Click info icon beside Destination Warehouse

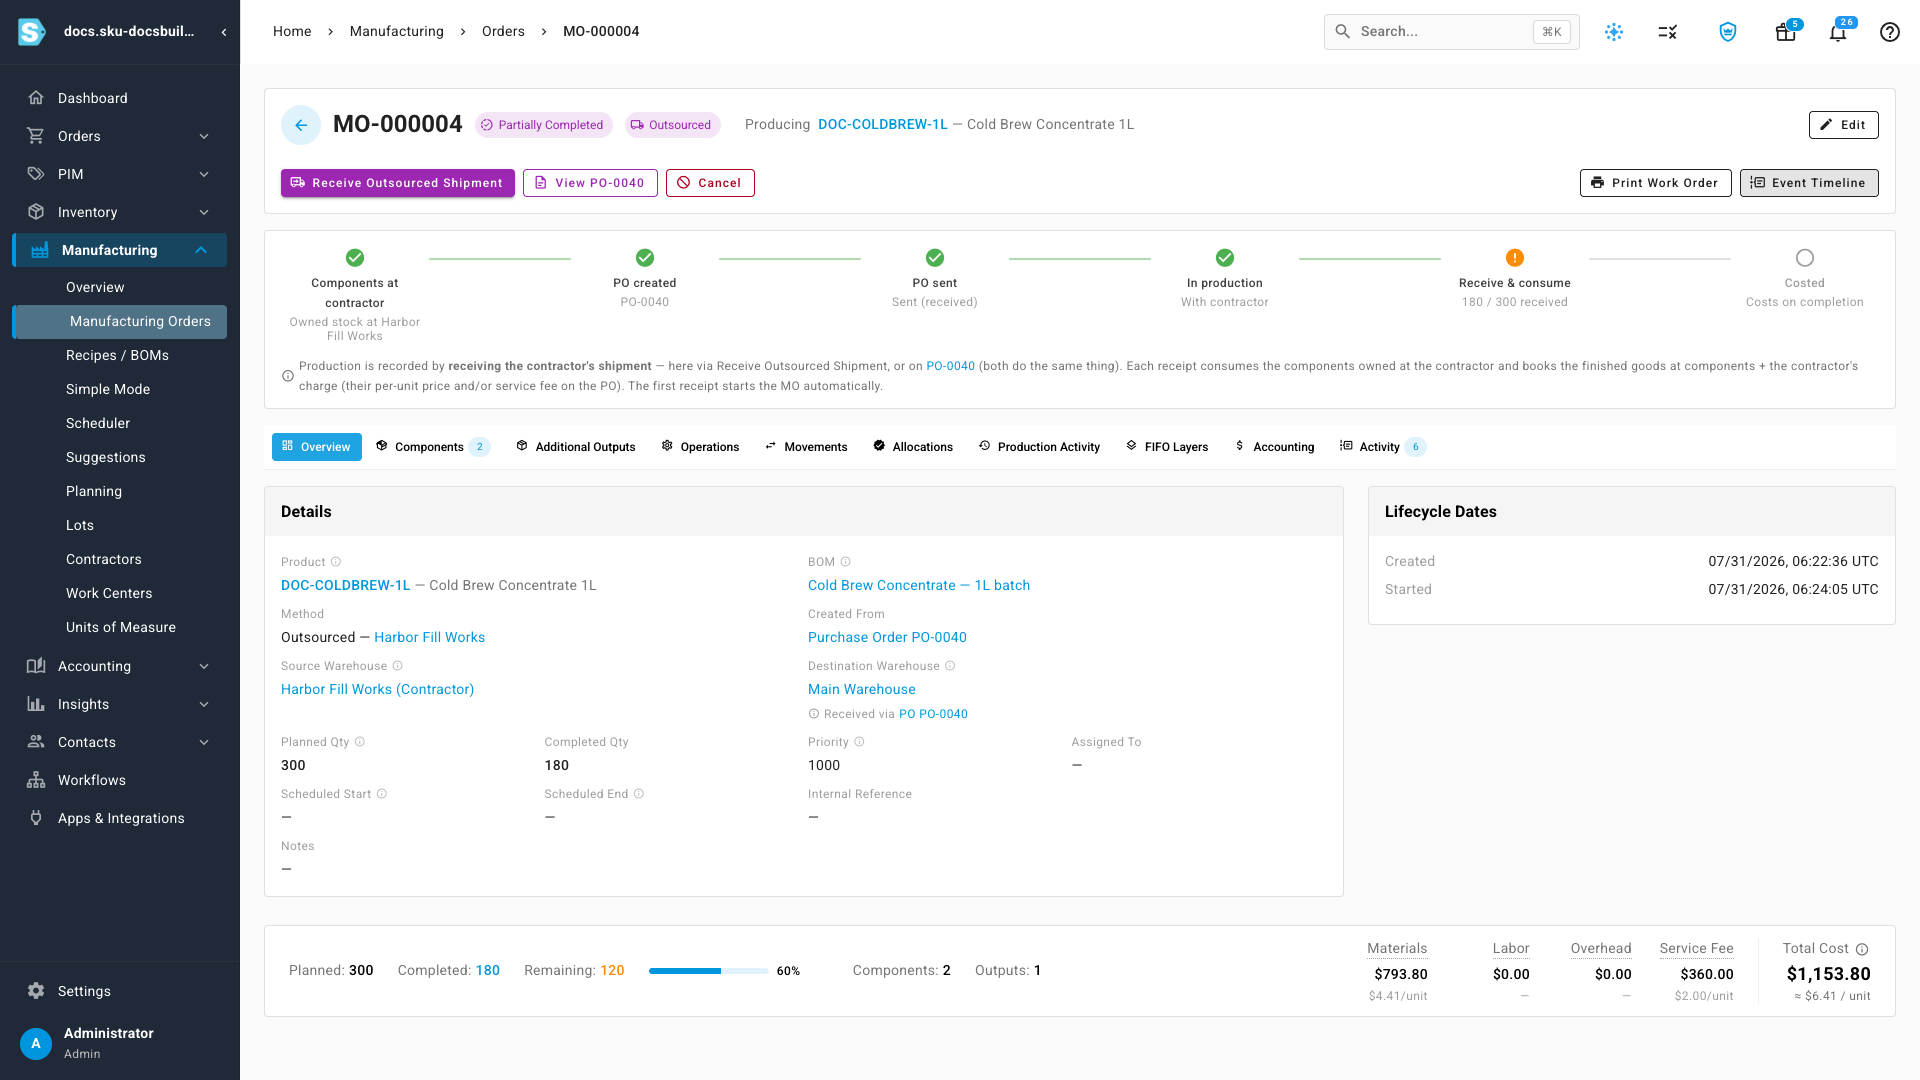pos(950,666)
